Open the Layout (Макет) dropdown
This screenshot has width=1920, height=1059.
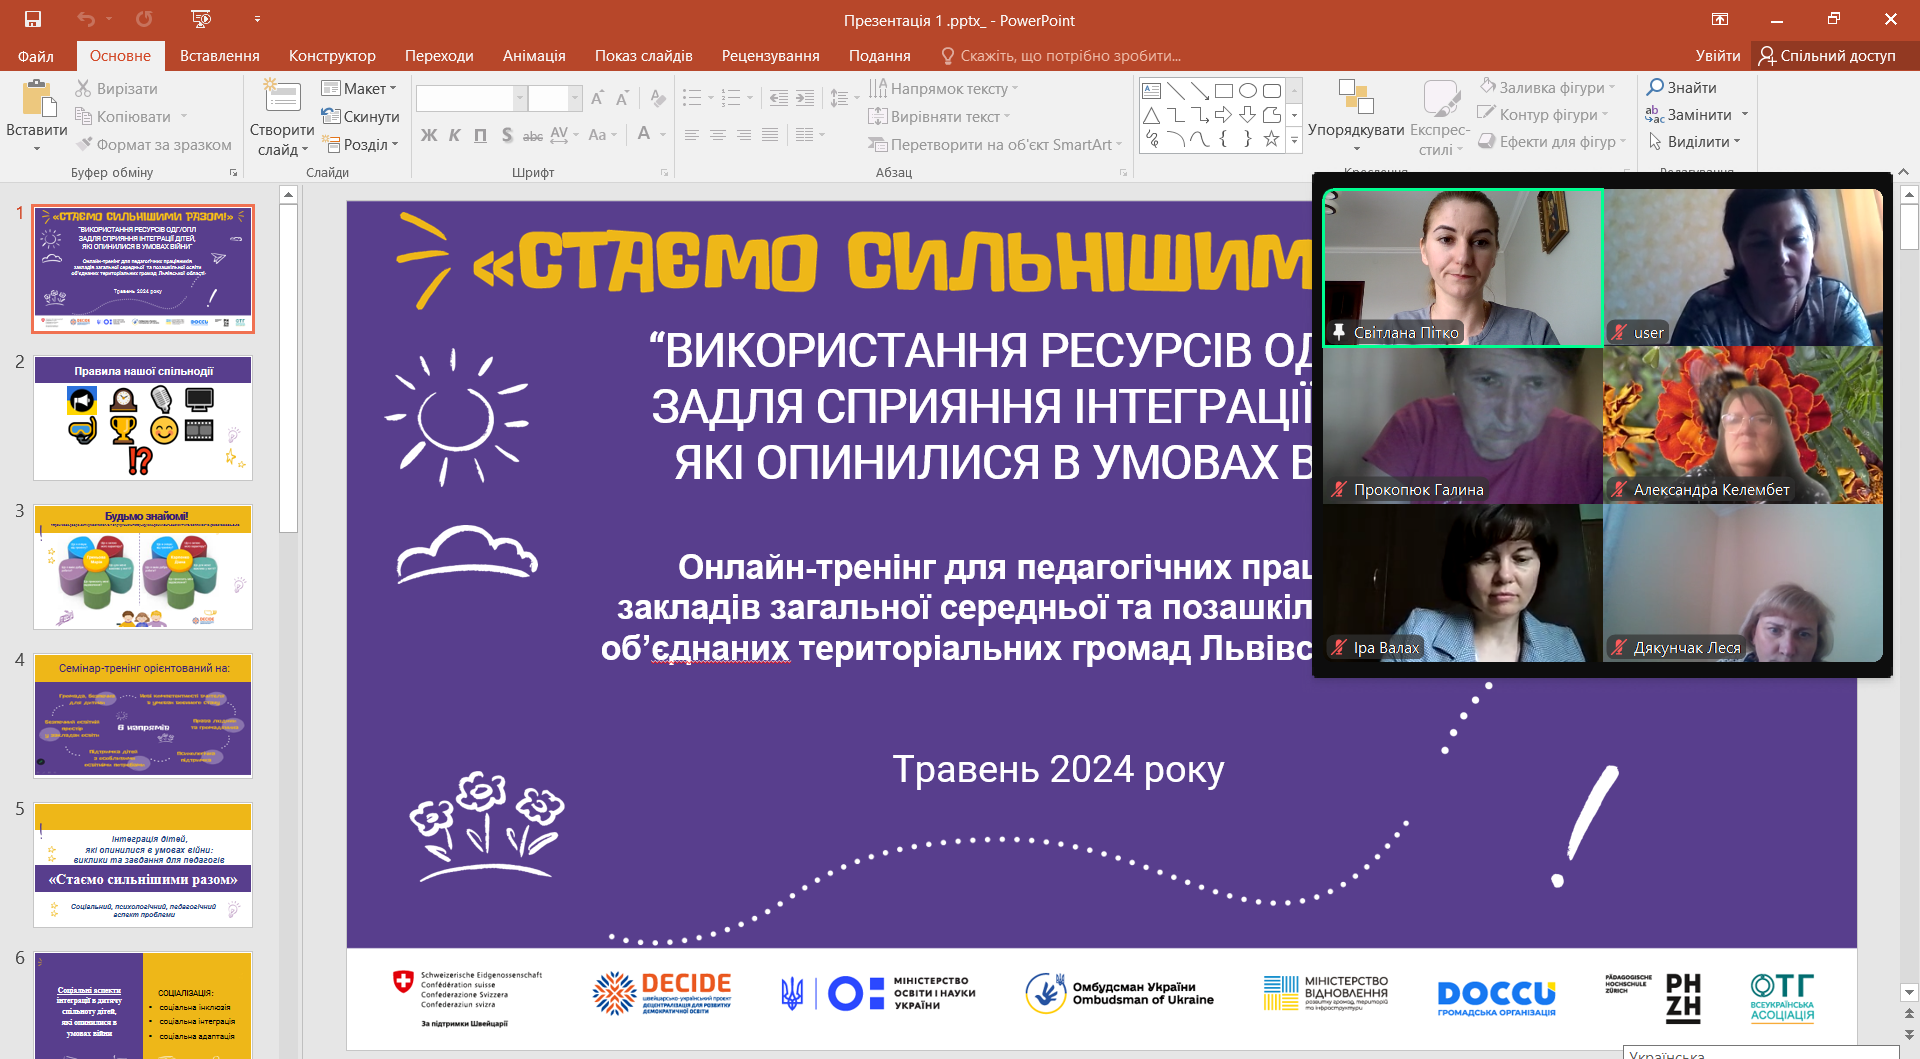coord(361,88)
